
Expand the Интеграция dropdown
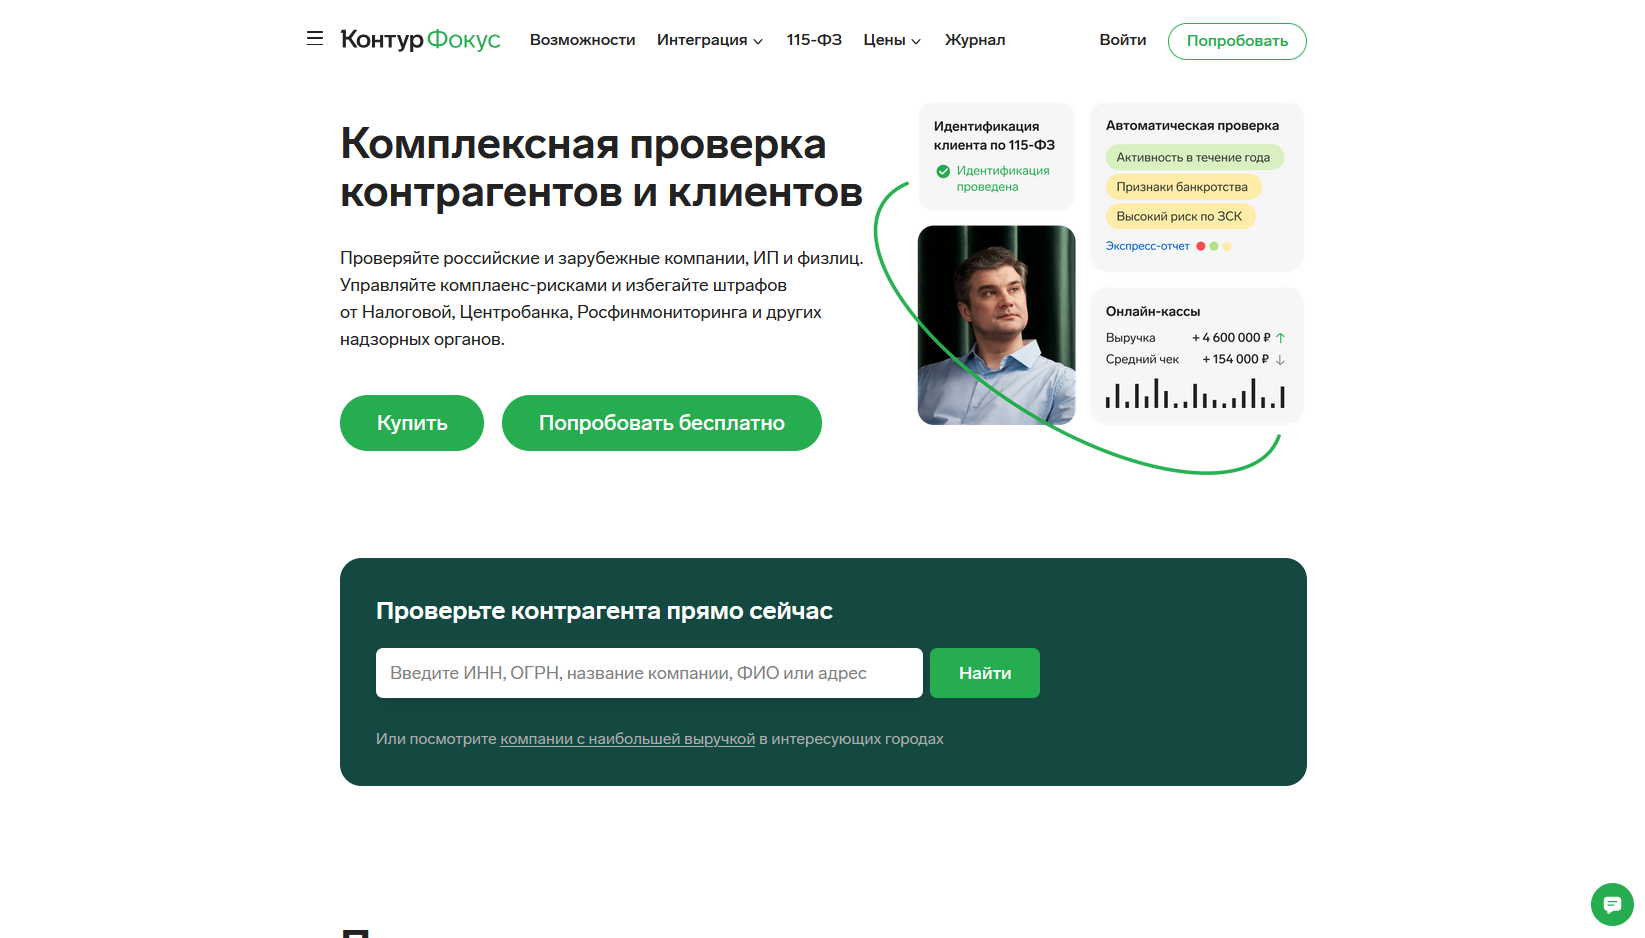(710, 40)
